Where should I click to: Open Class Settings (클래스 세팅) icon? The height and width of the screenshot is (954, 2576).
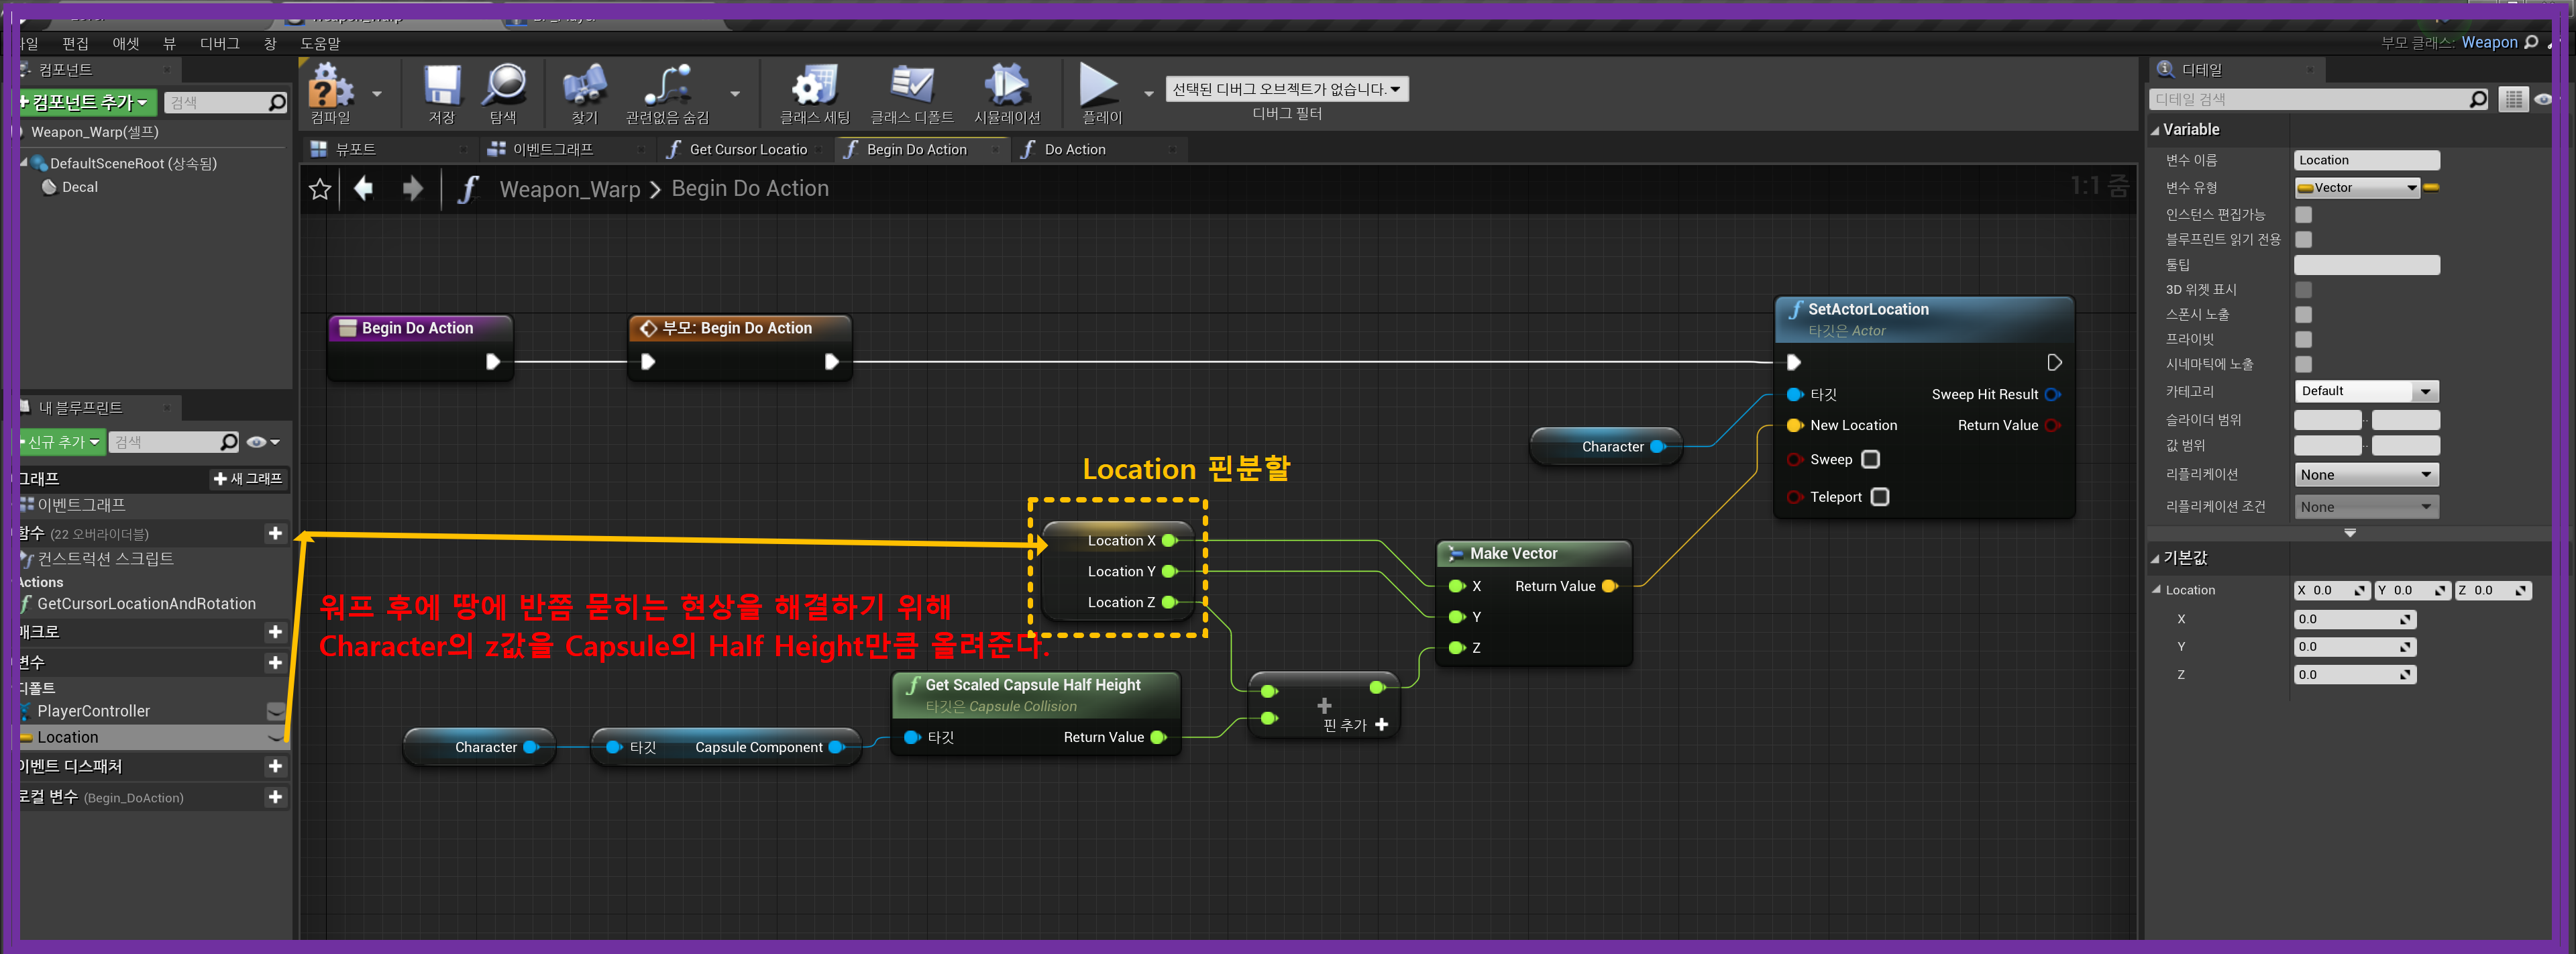814,85
